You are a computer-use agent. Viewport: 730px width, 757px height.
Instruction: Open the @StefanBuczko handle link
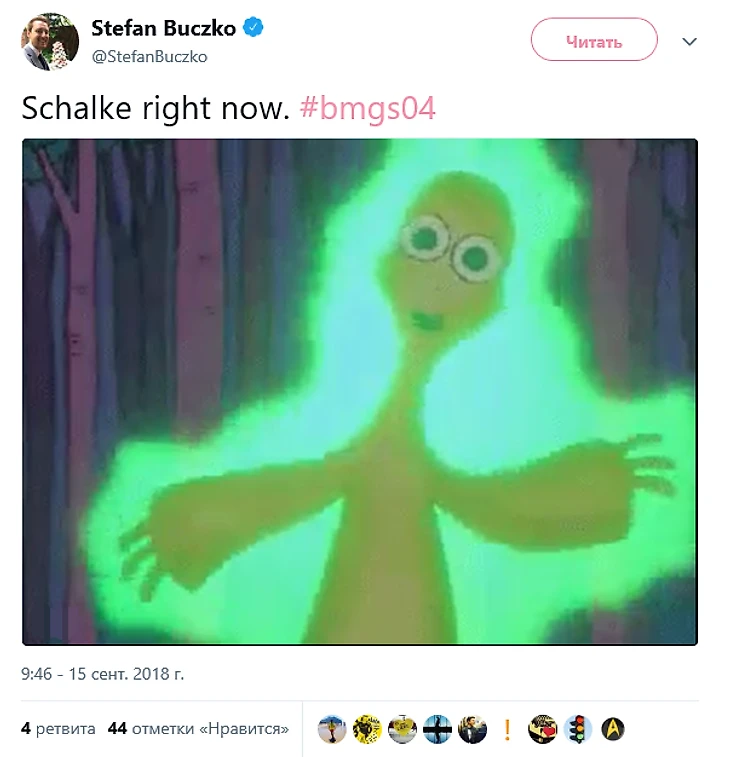click(x=149, y=56)
